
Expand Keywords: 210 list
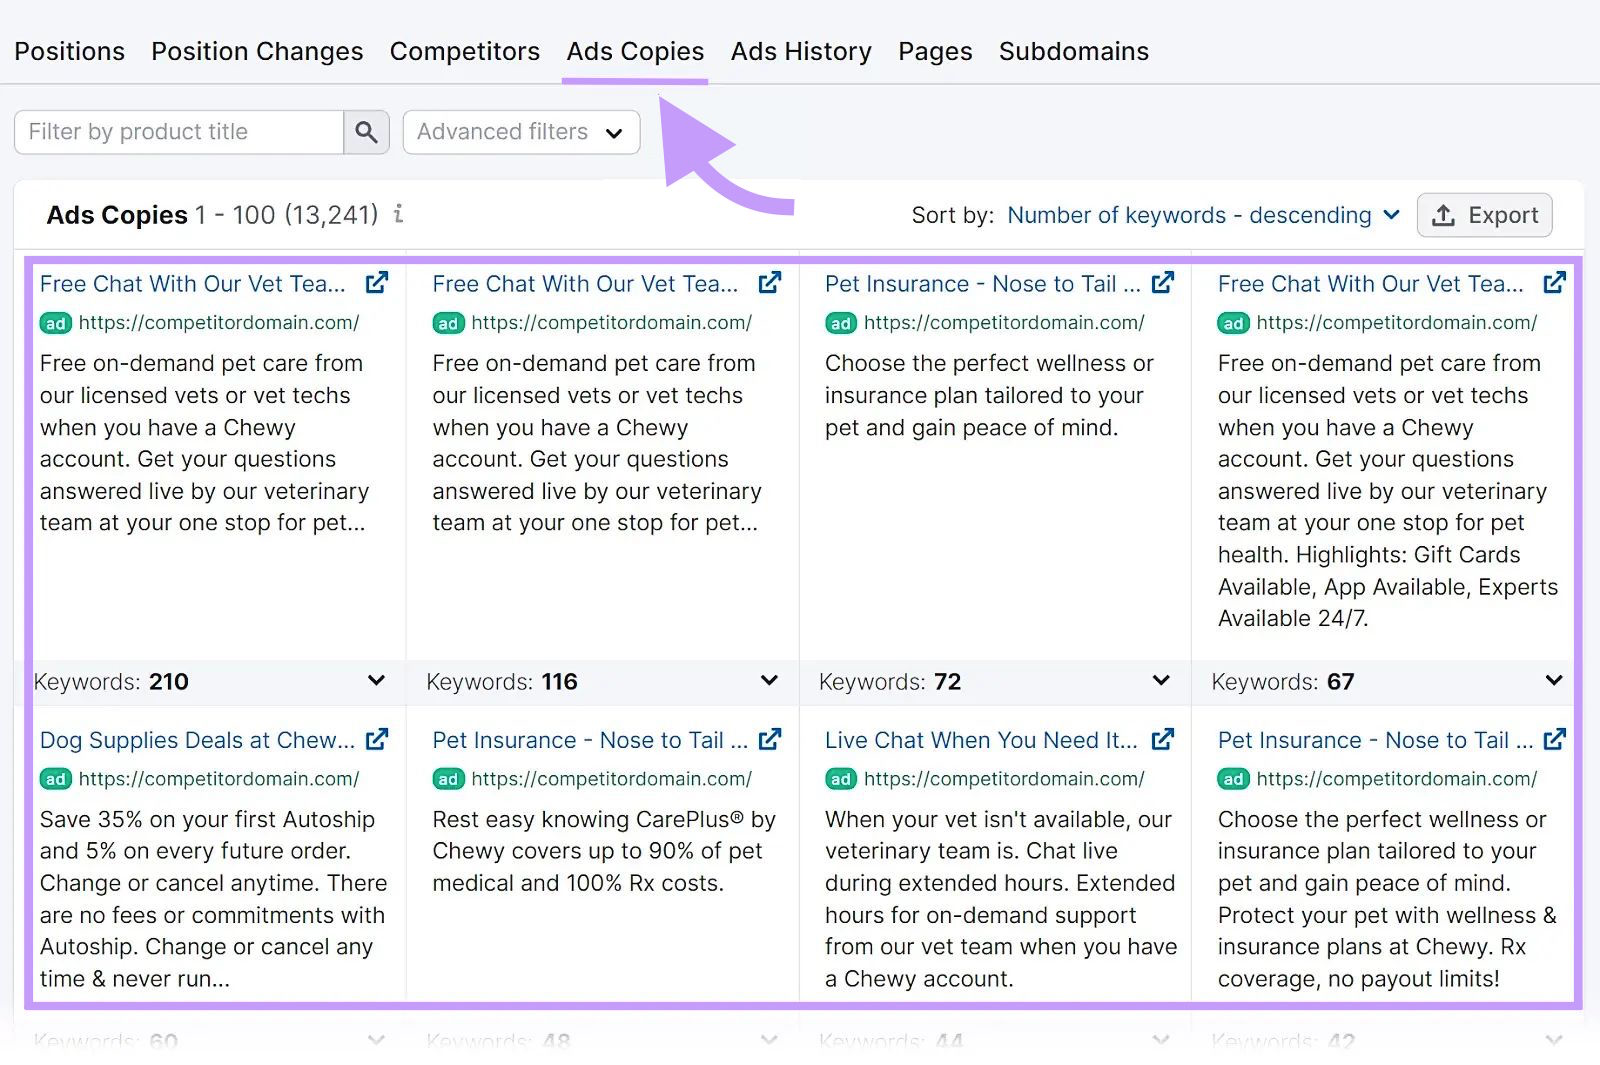click(x=376, y=681)
